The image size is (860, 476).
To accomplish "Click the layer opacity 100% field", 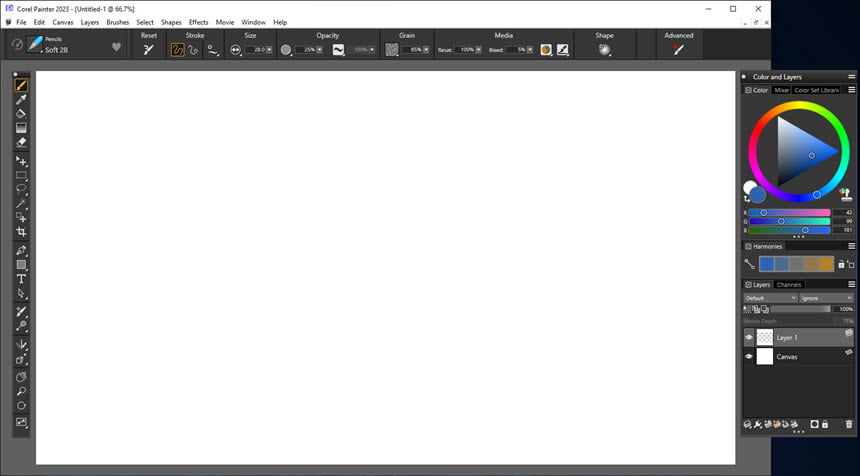I will [x=843, y=309].
